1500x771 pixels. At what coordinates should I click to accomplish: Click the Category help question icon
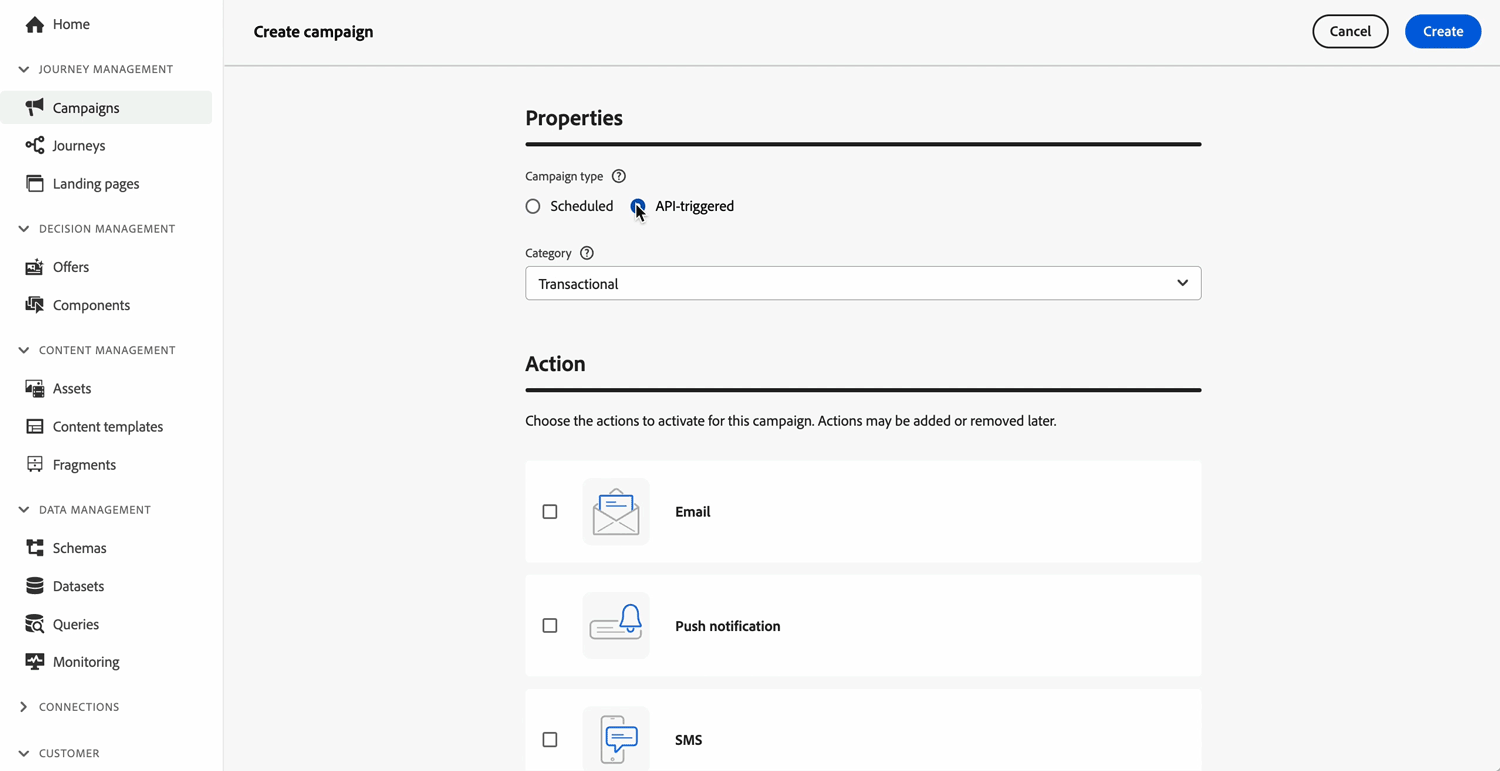click(587, 253)
